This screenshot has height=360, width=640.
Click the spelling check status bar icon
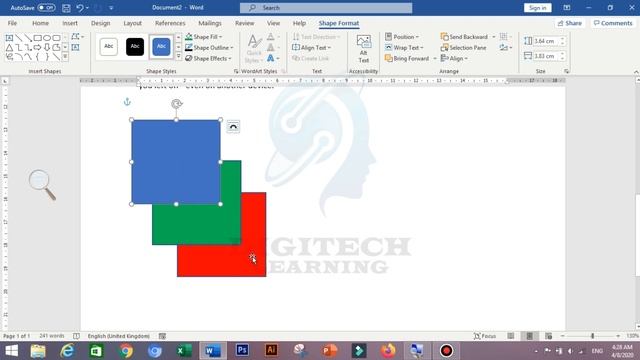click(x=76, y=336)
